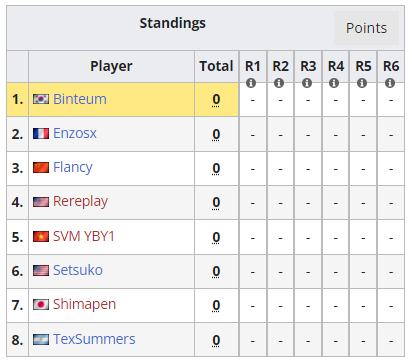Follow the Rereplay player link
The width and height of the screenshot is (412, 364).
pyautogui.click(x=80, y=201)
